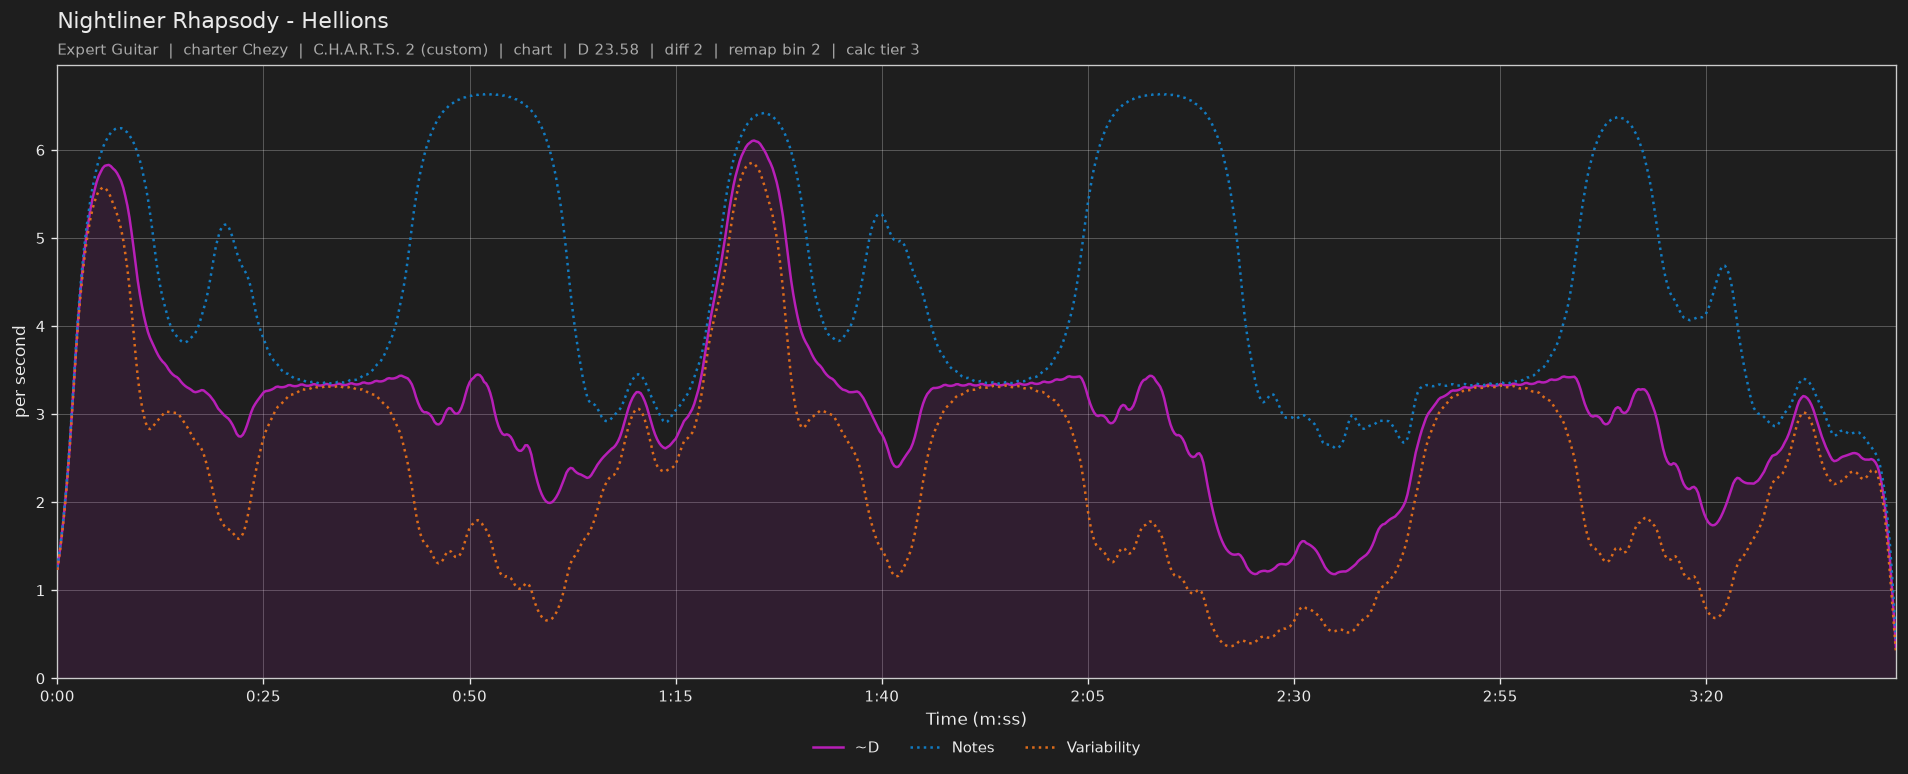Click the 'Time (m:ss)' axis label
Viewport: 1908px width, 774px height.
point(976,719)
